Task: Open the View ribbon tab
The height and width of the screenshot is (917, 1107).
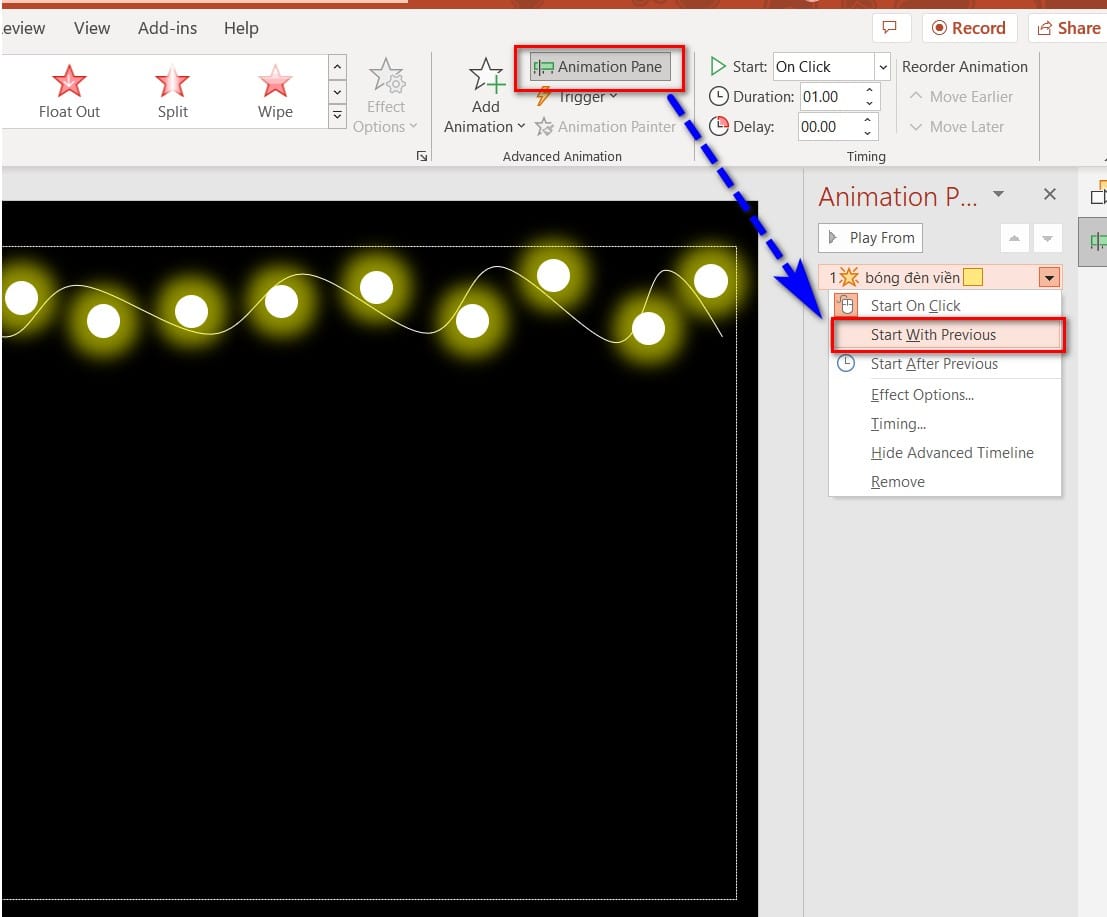Action: point(92,28)
